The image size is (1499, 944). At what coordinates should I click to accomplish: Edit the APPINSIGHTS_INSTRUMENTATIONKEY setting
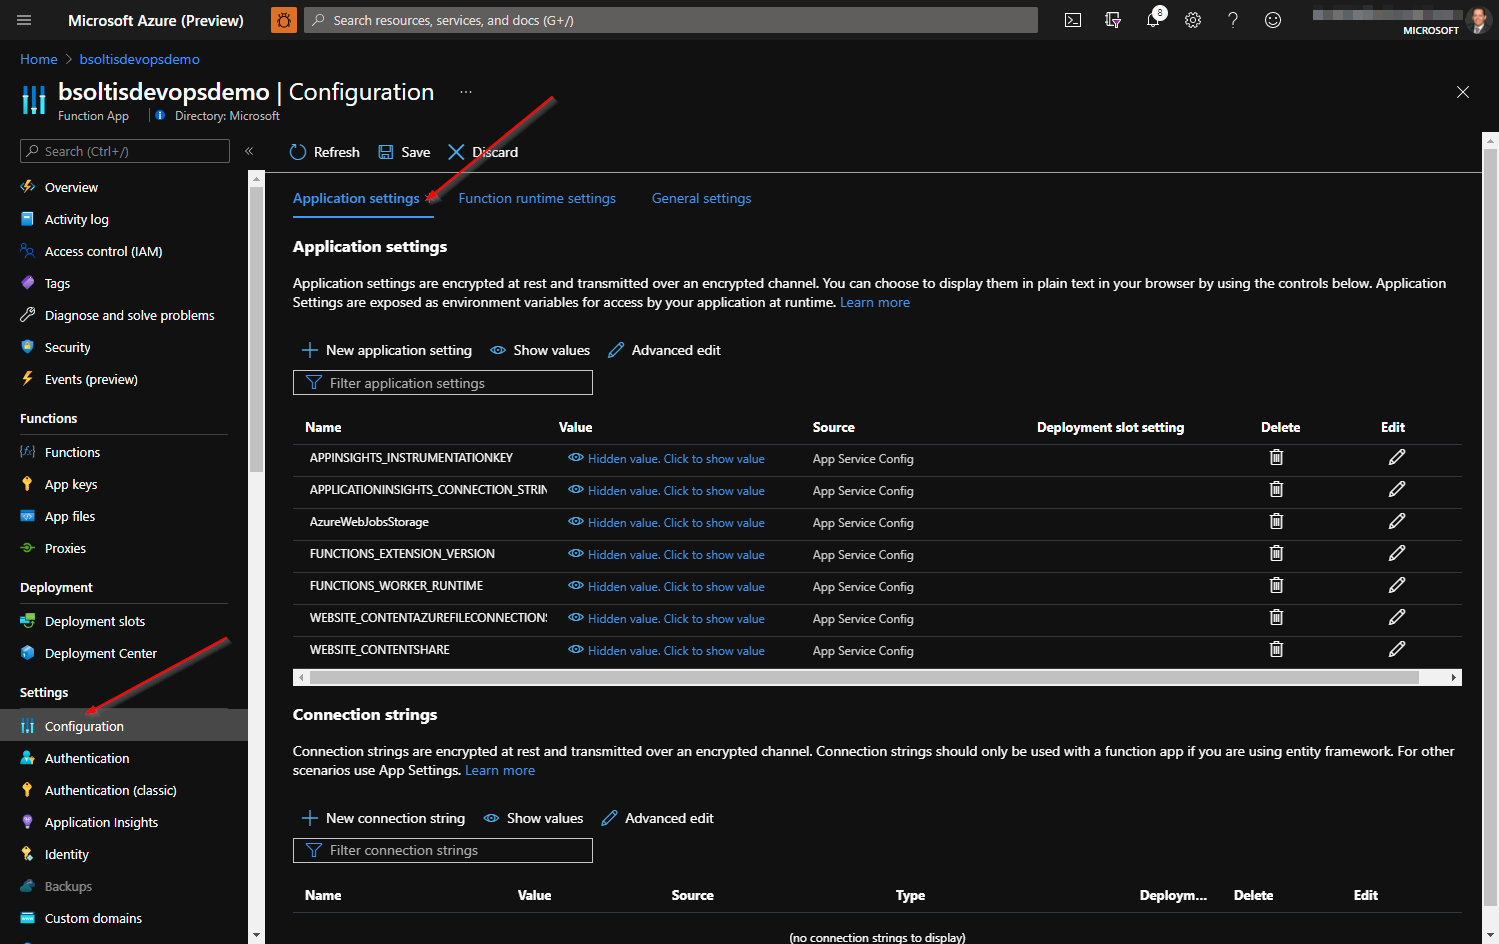[1397, 458]
